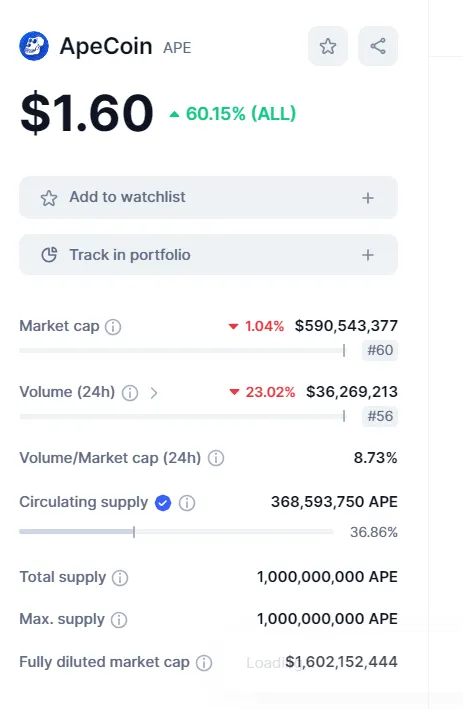The image size is (463, 709).
Task: Click the ApeCoin logo icon
Action: click(34, 46)
